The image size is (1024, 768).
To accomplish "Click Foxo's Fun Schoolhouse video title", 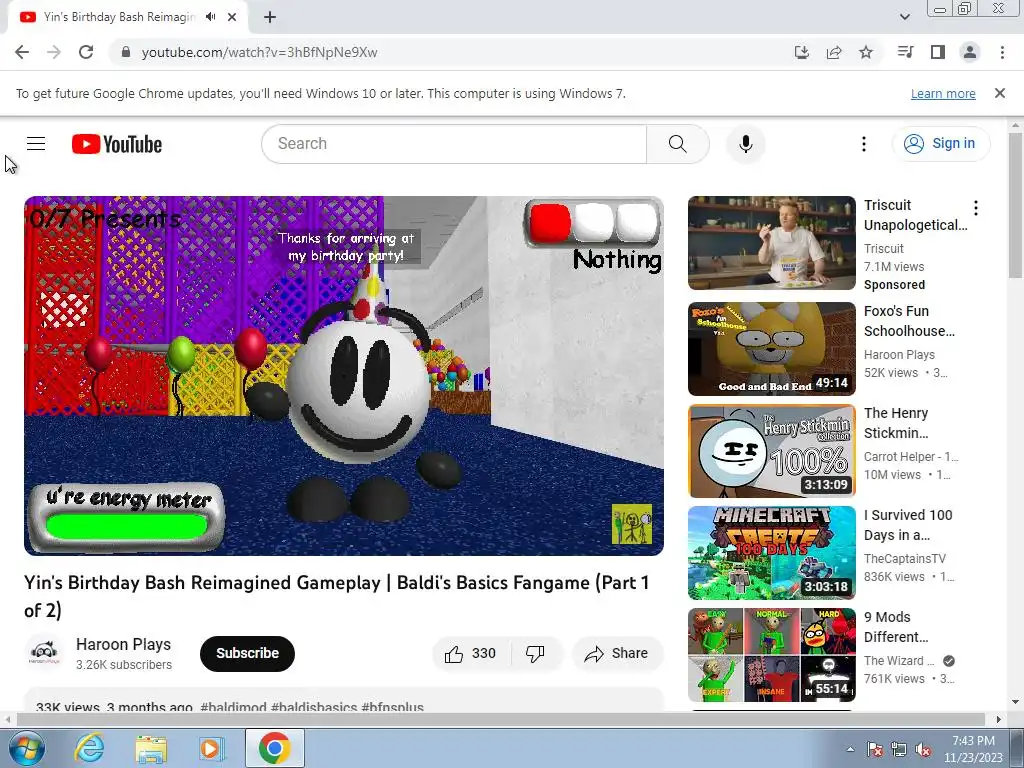I will [909, 321].
